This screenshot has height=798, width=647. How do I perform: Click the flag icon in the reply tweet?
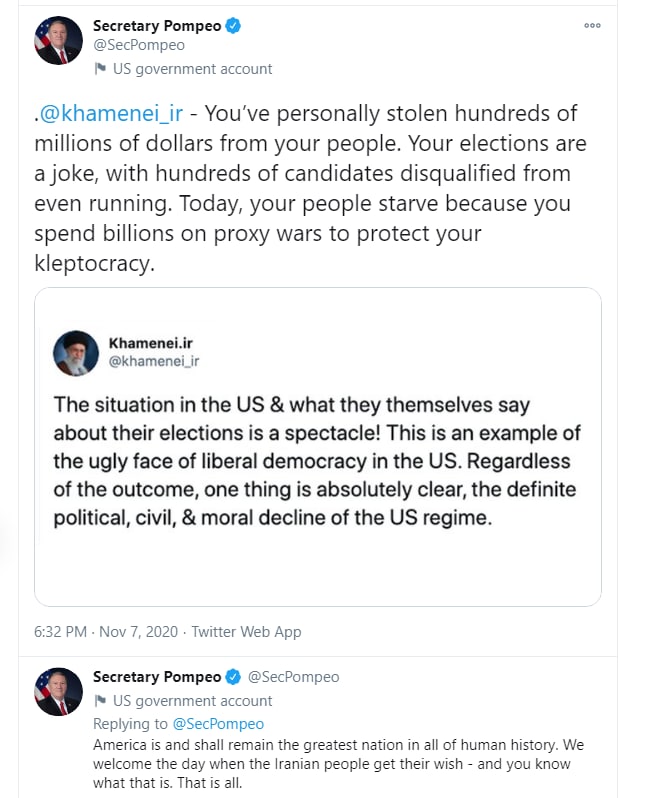99,701
